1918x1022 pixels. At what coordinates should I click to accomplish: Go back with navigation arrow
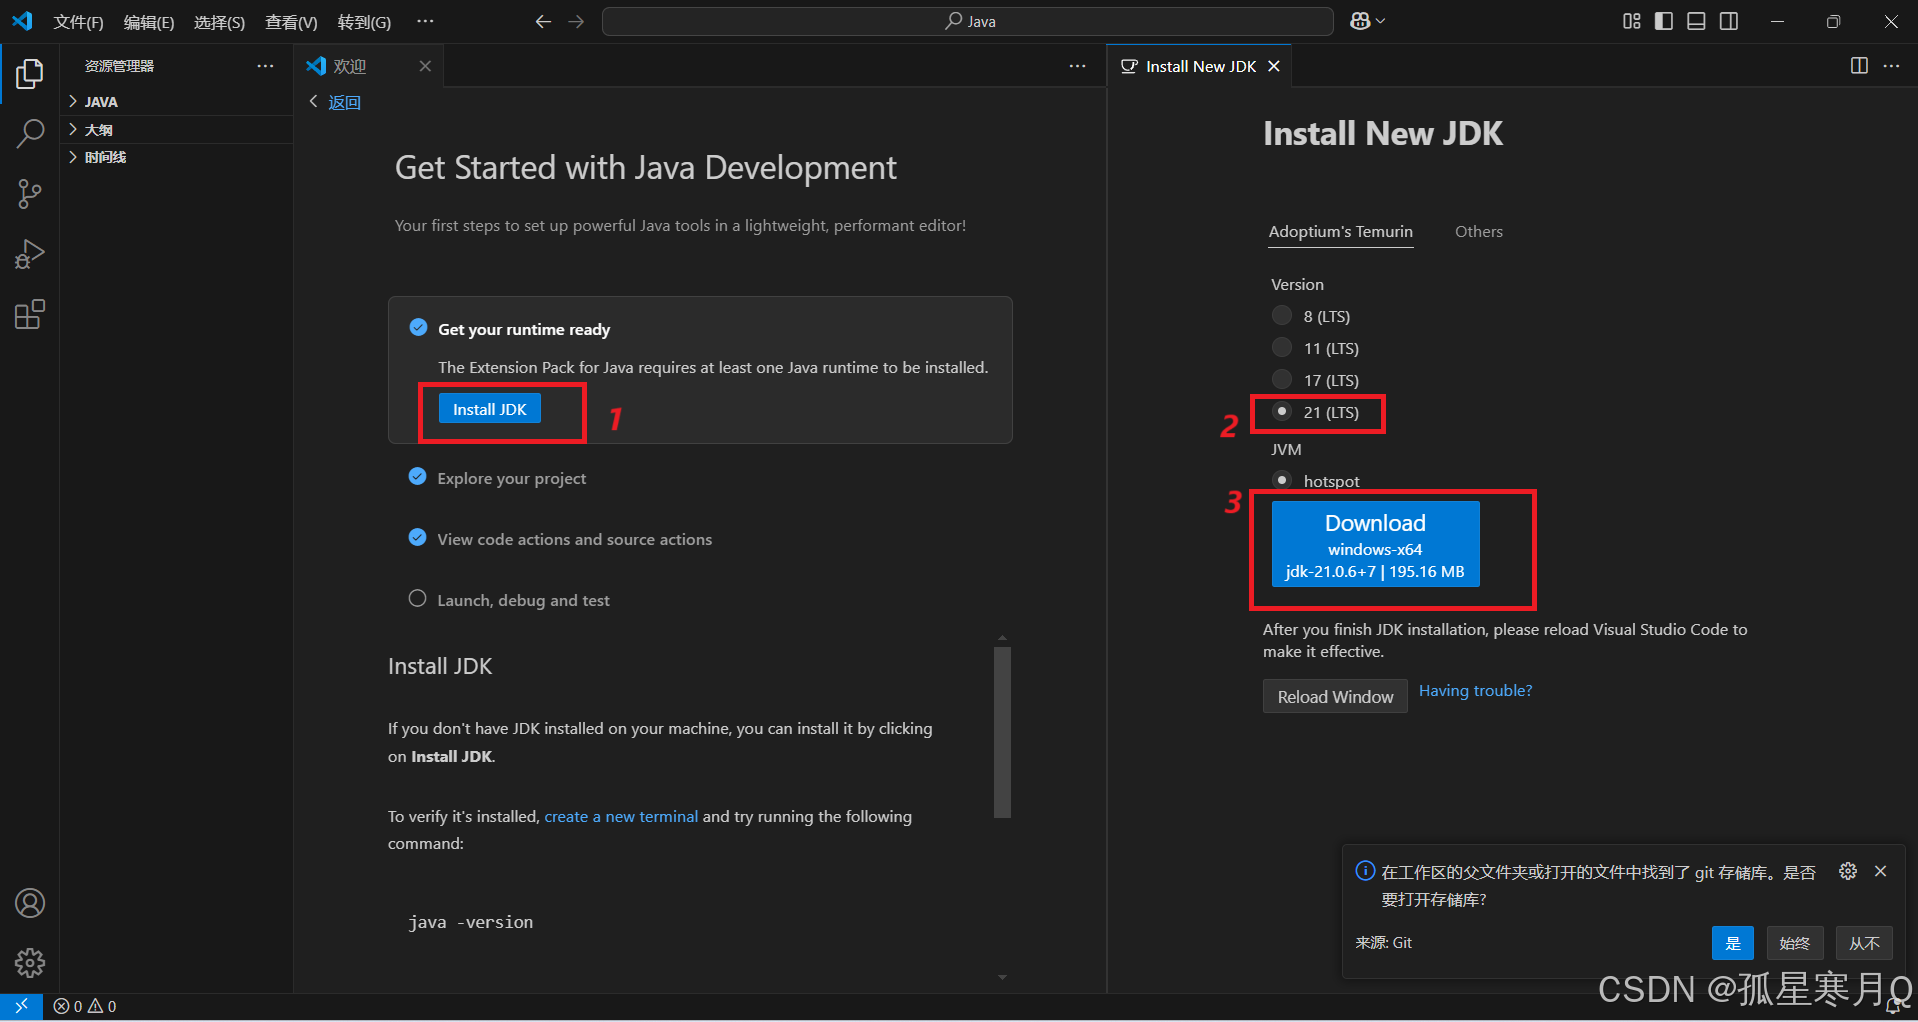point(543,21)
